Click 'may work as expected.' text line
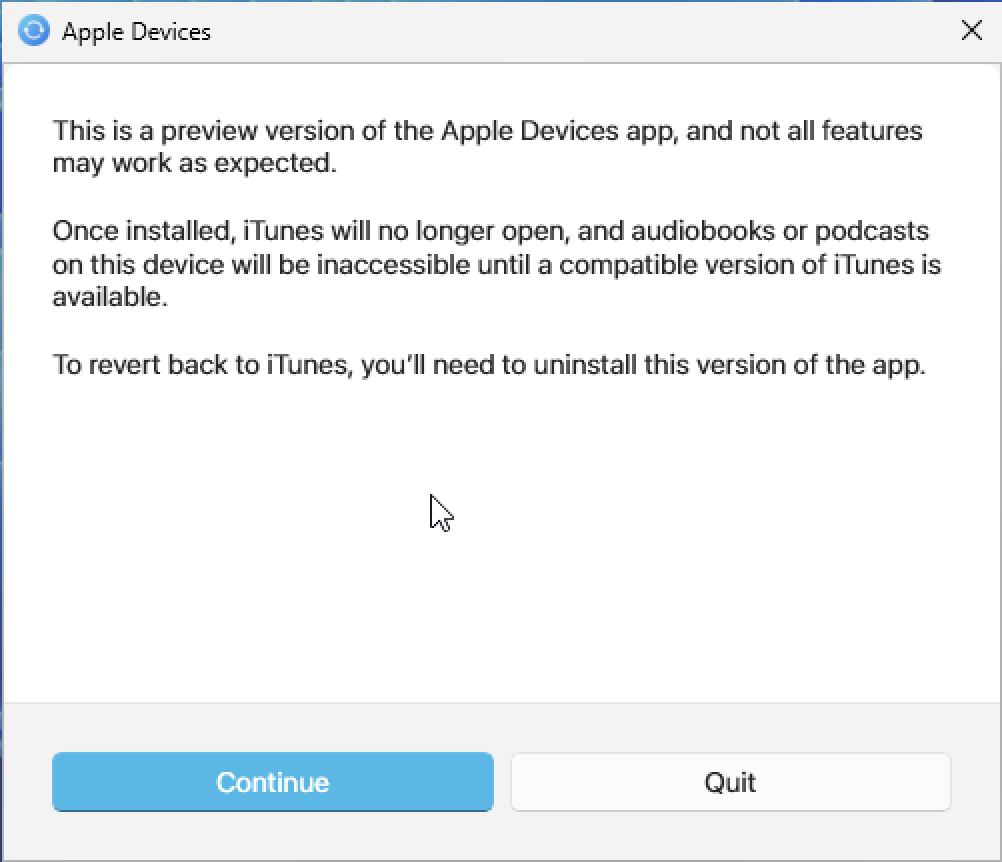 click(194, 164)
